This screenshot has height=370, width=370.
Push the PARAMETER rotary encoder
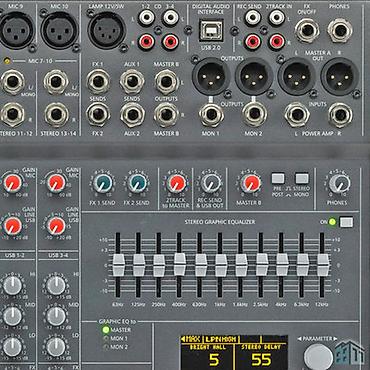coord(318,357)
